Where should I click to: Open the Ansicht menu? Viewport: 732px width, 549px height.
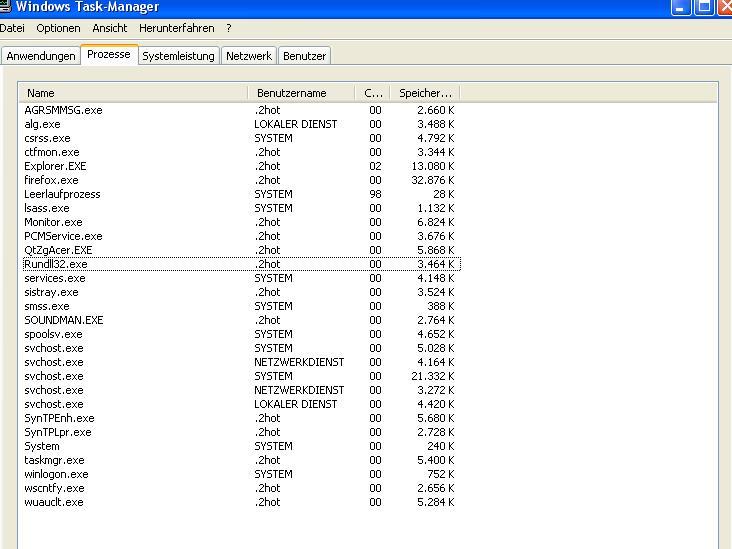point(110,28)
